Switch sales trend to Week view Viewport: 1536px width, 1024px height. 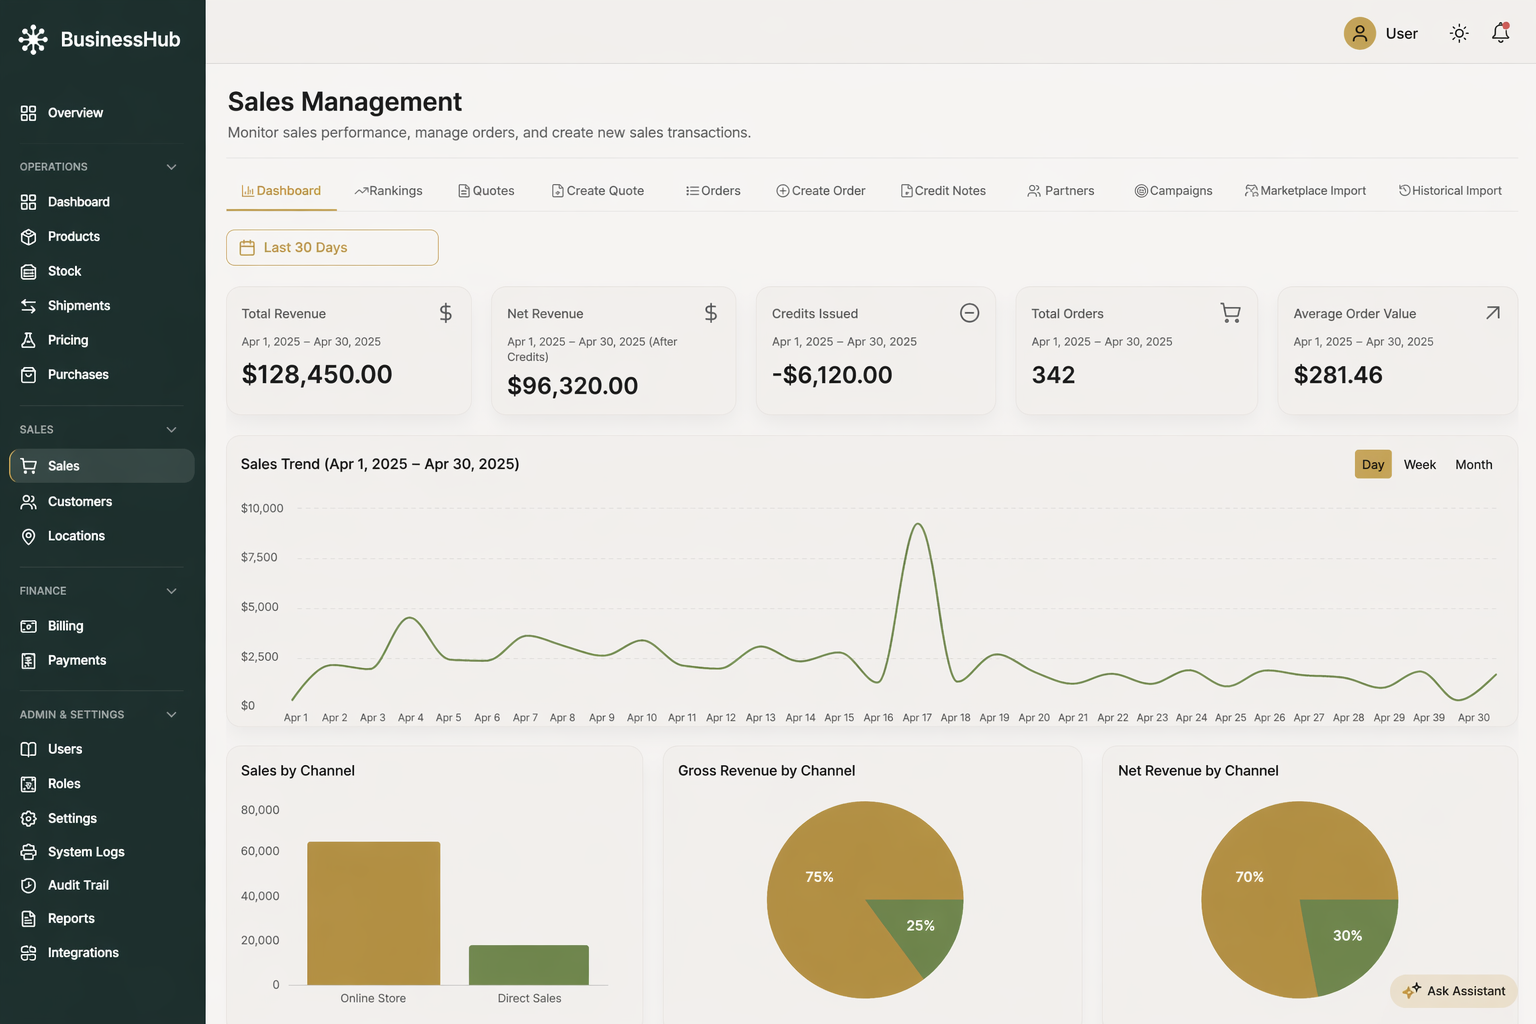click(x=1419, y=465)
